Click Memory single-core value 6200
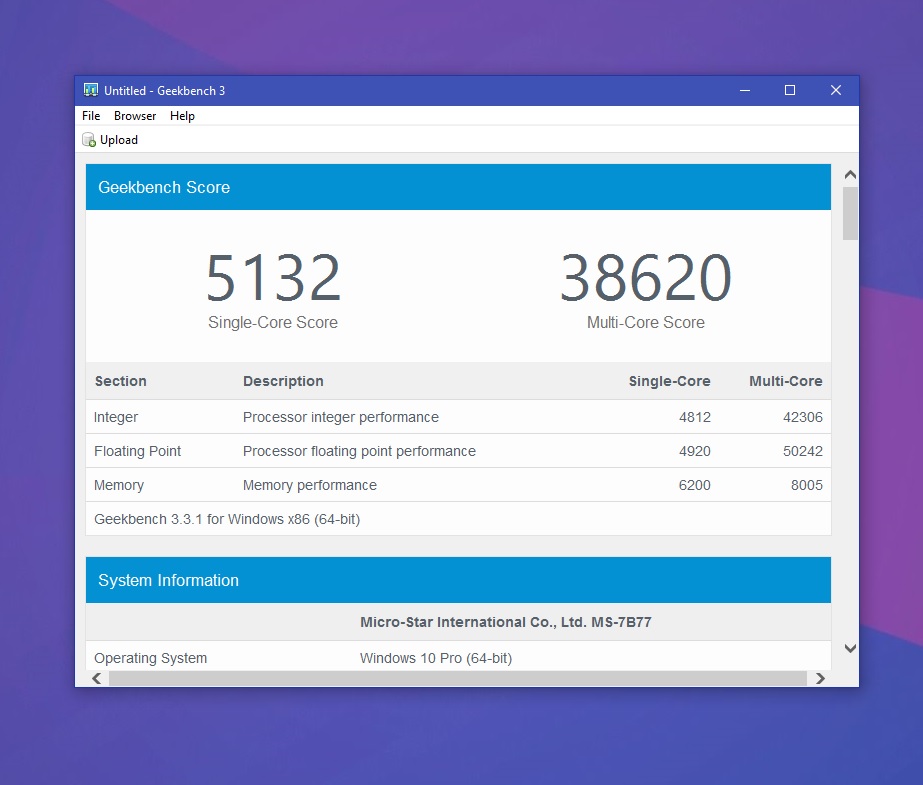 (x=695, y=485)
